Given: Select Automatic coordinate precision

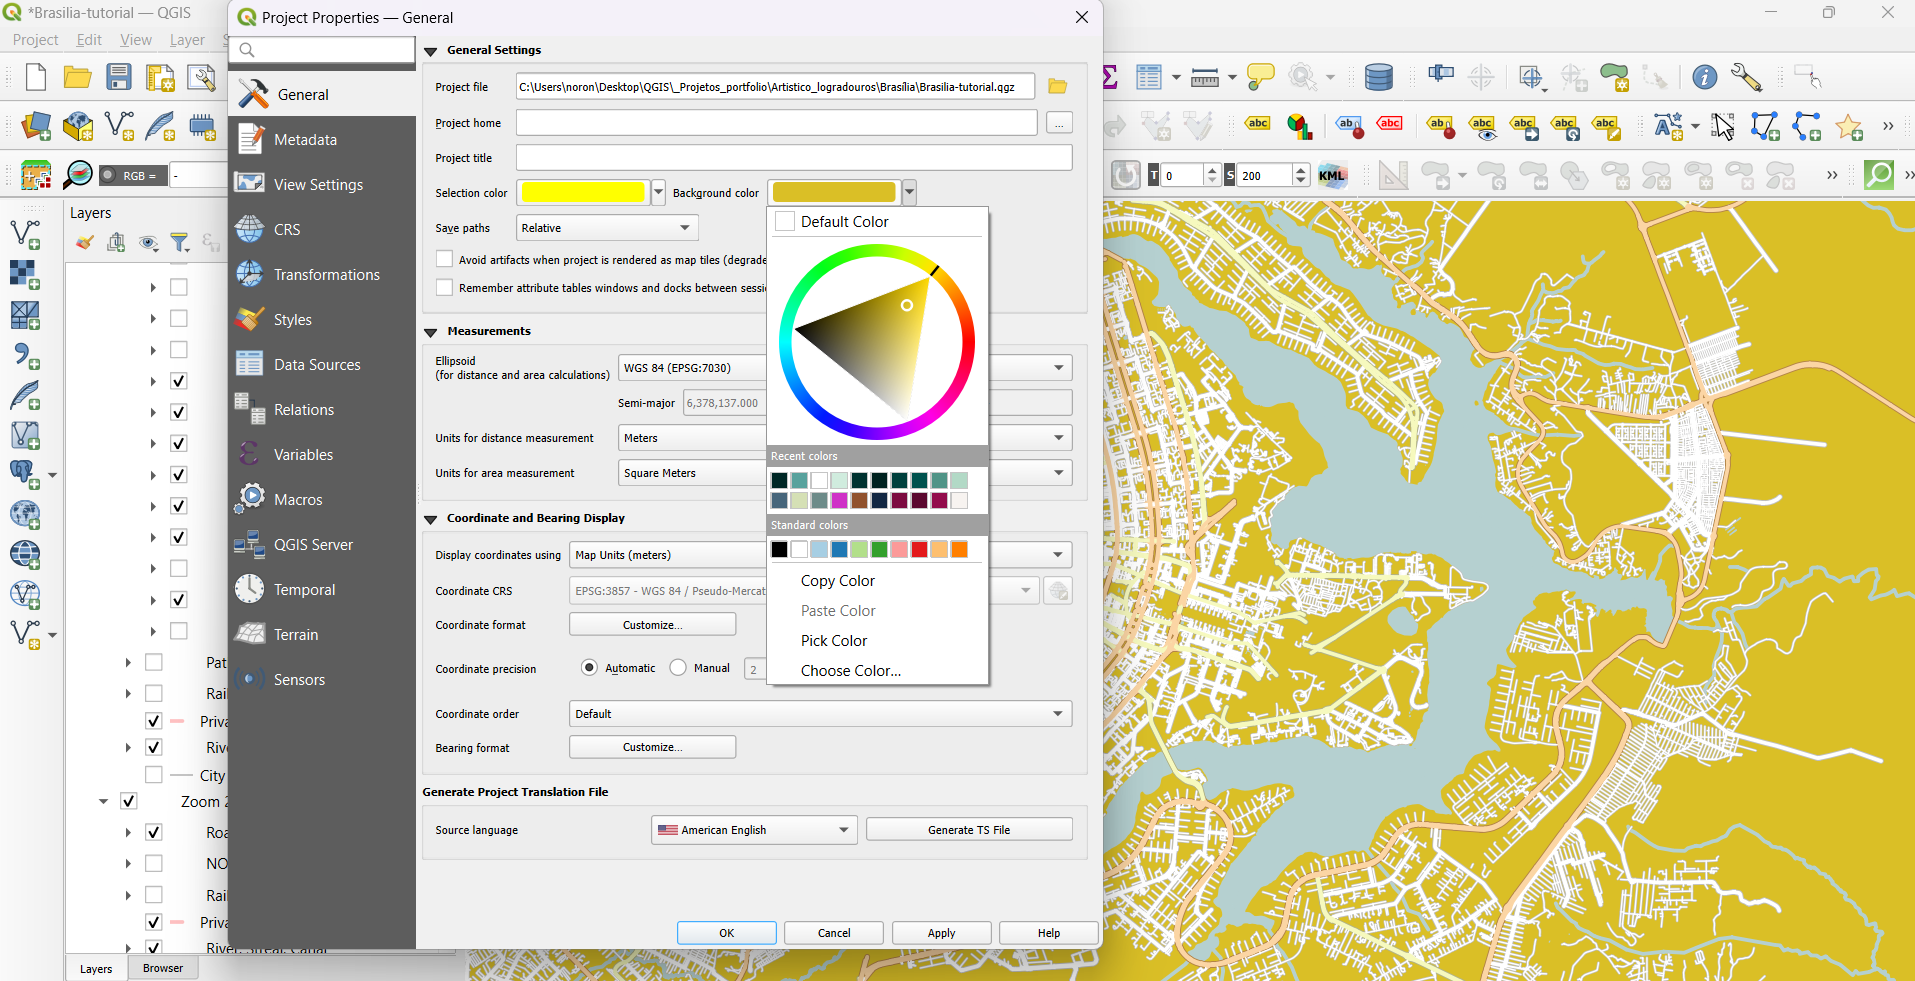Looking at the screenshot, I should [x=589, y=667].
